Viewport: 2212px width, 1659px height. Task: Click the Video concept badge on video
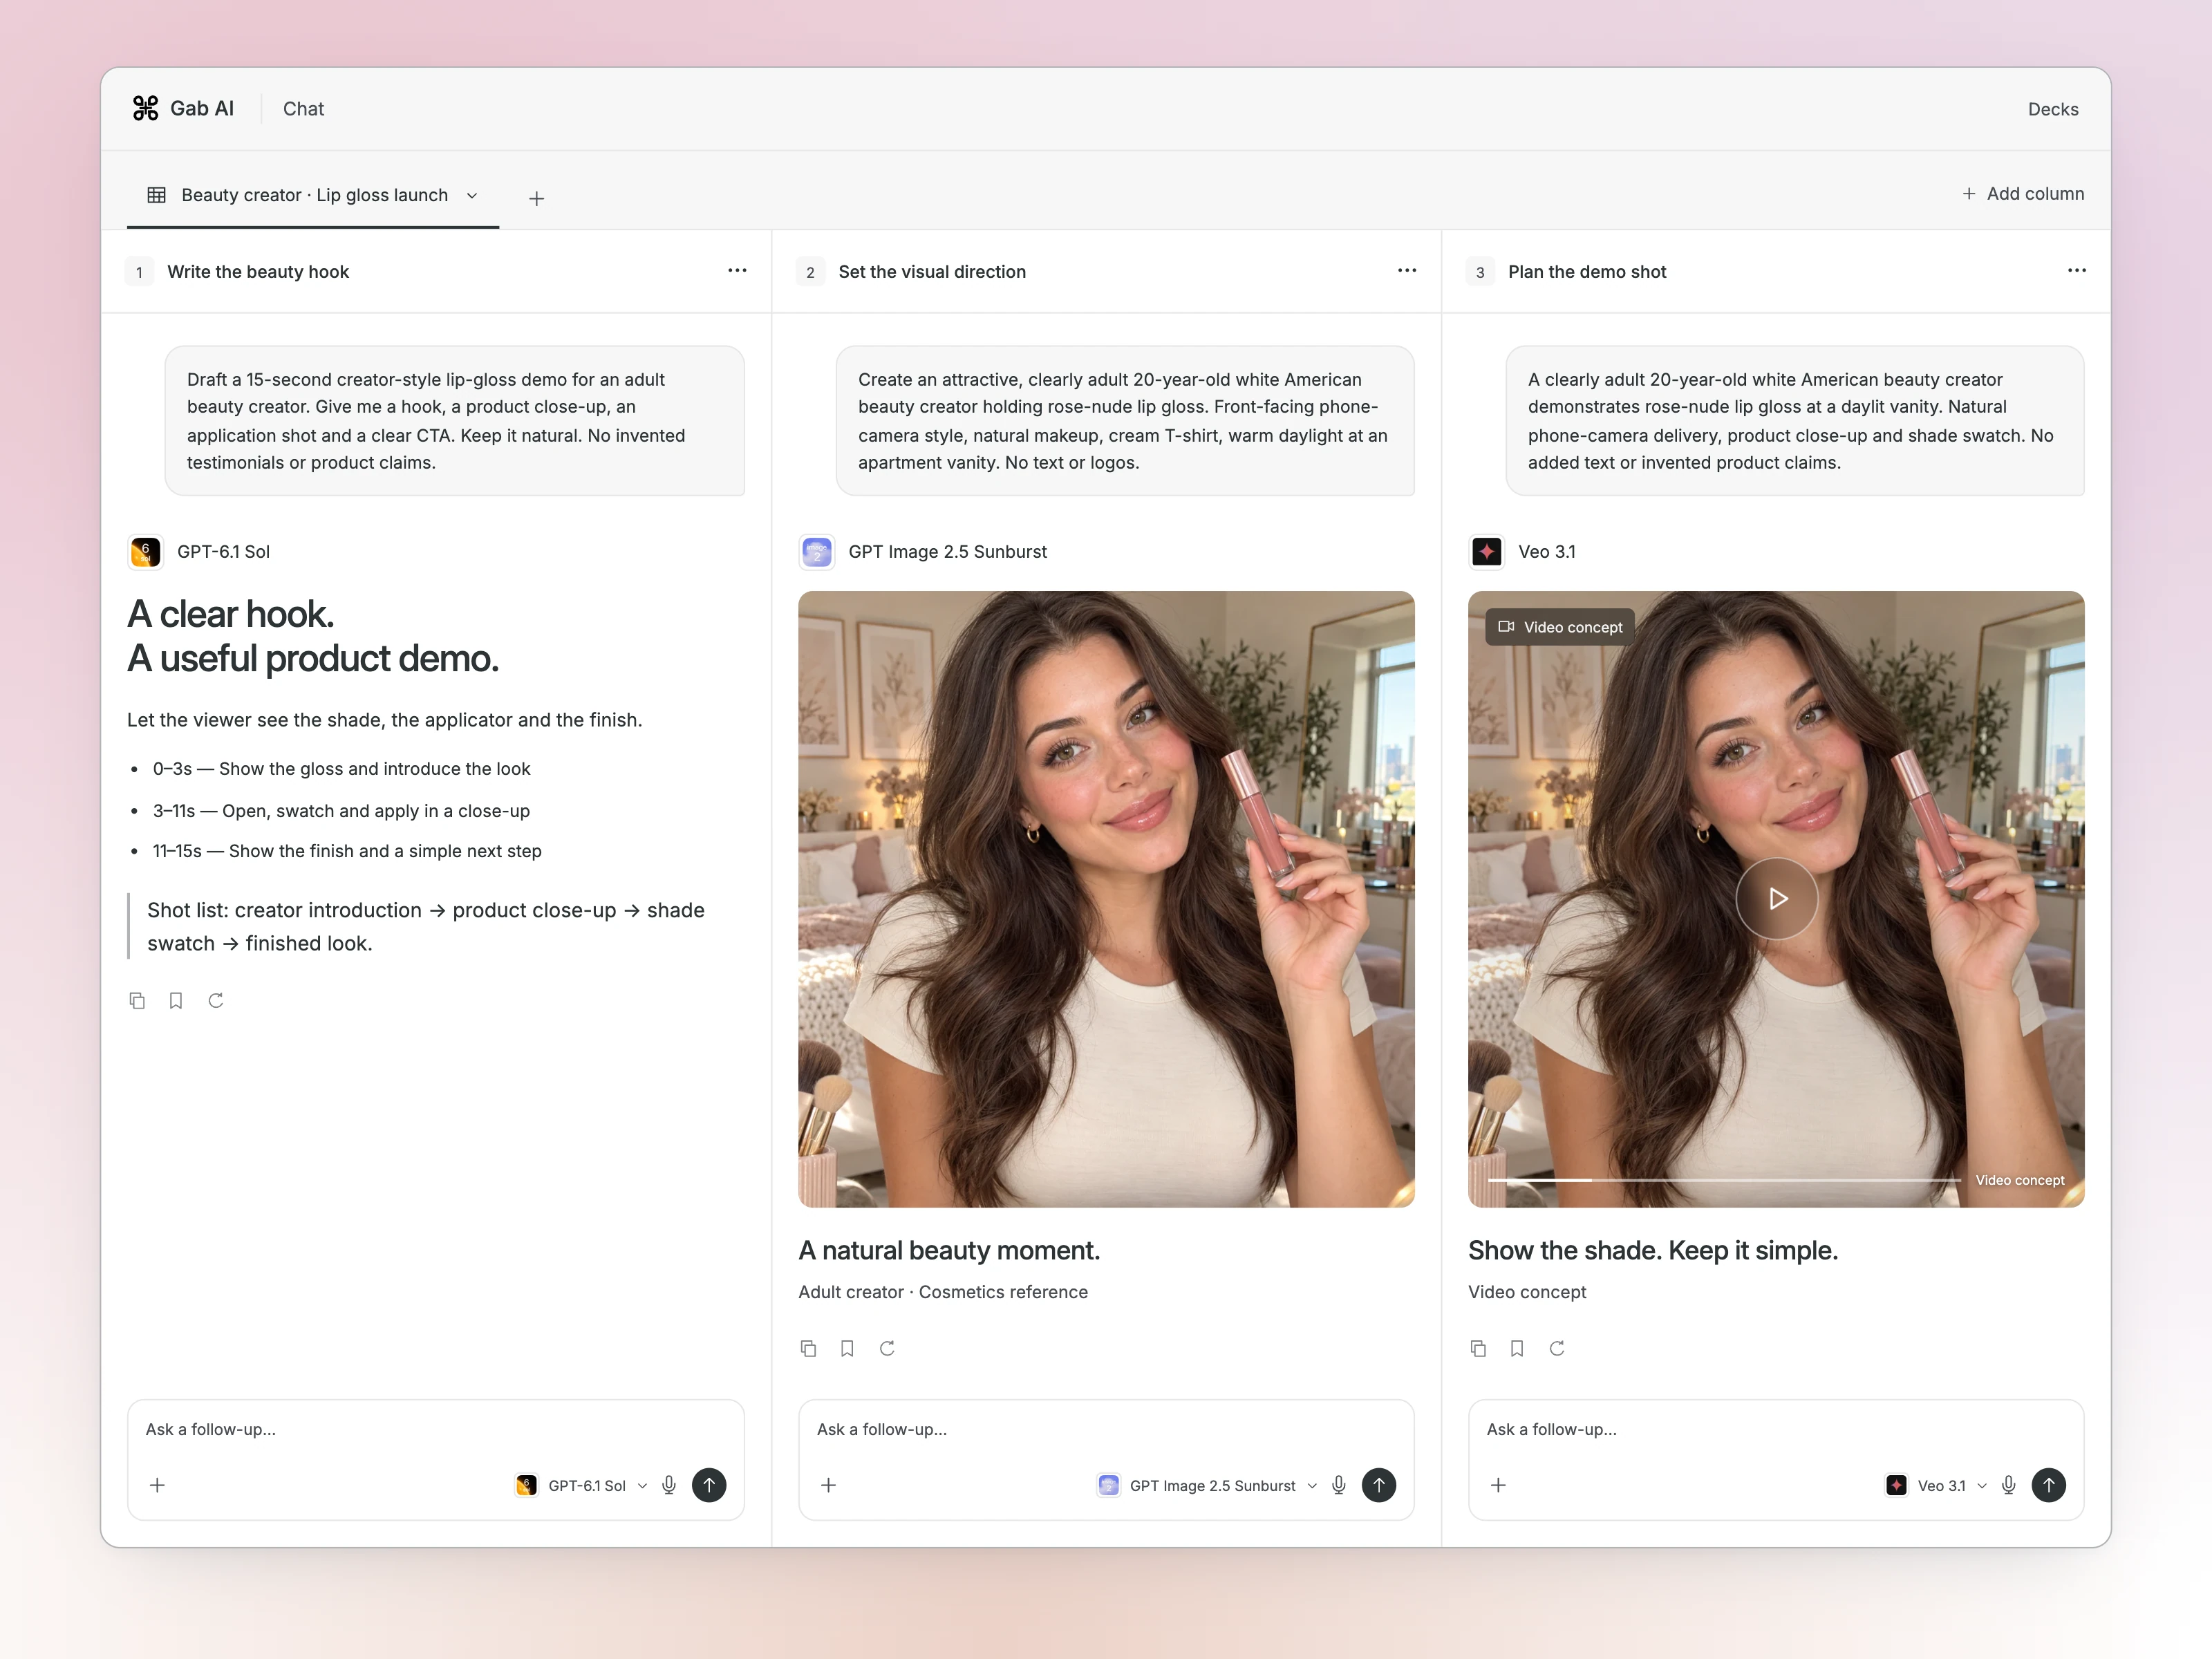coord(1560,627)
